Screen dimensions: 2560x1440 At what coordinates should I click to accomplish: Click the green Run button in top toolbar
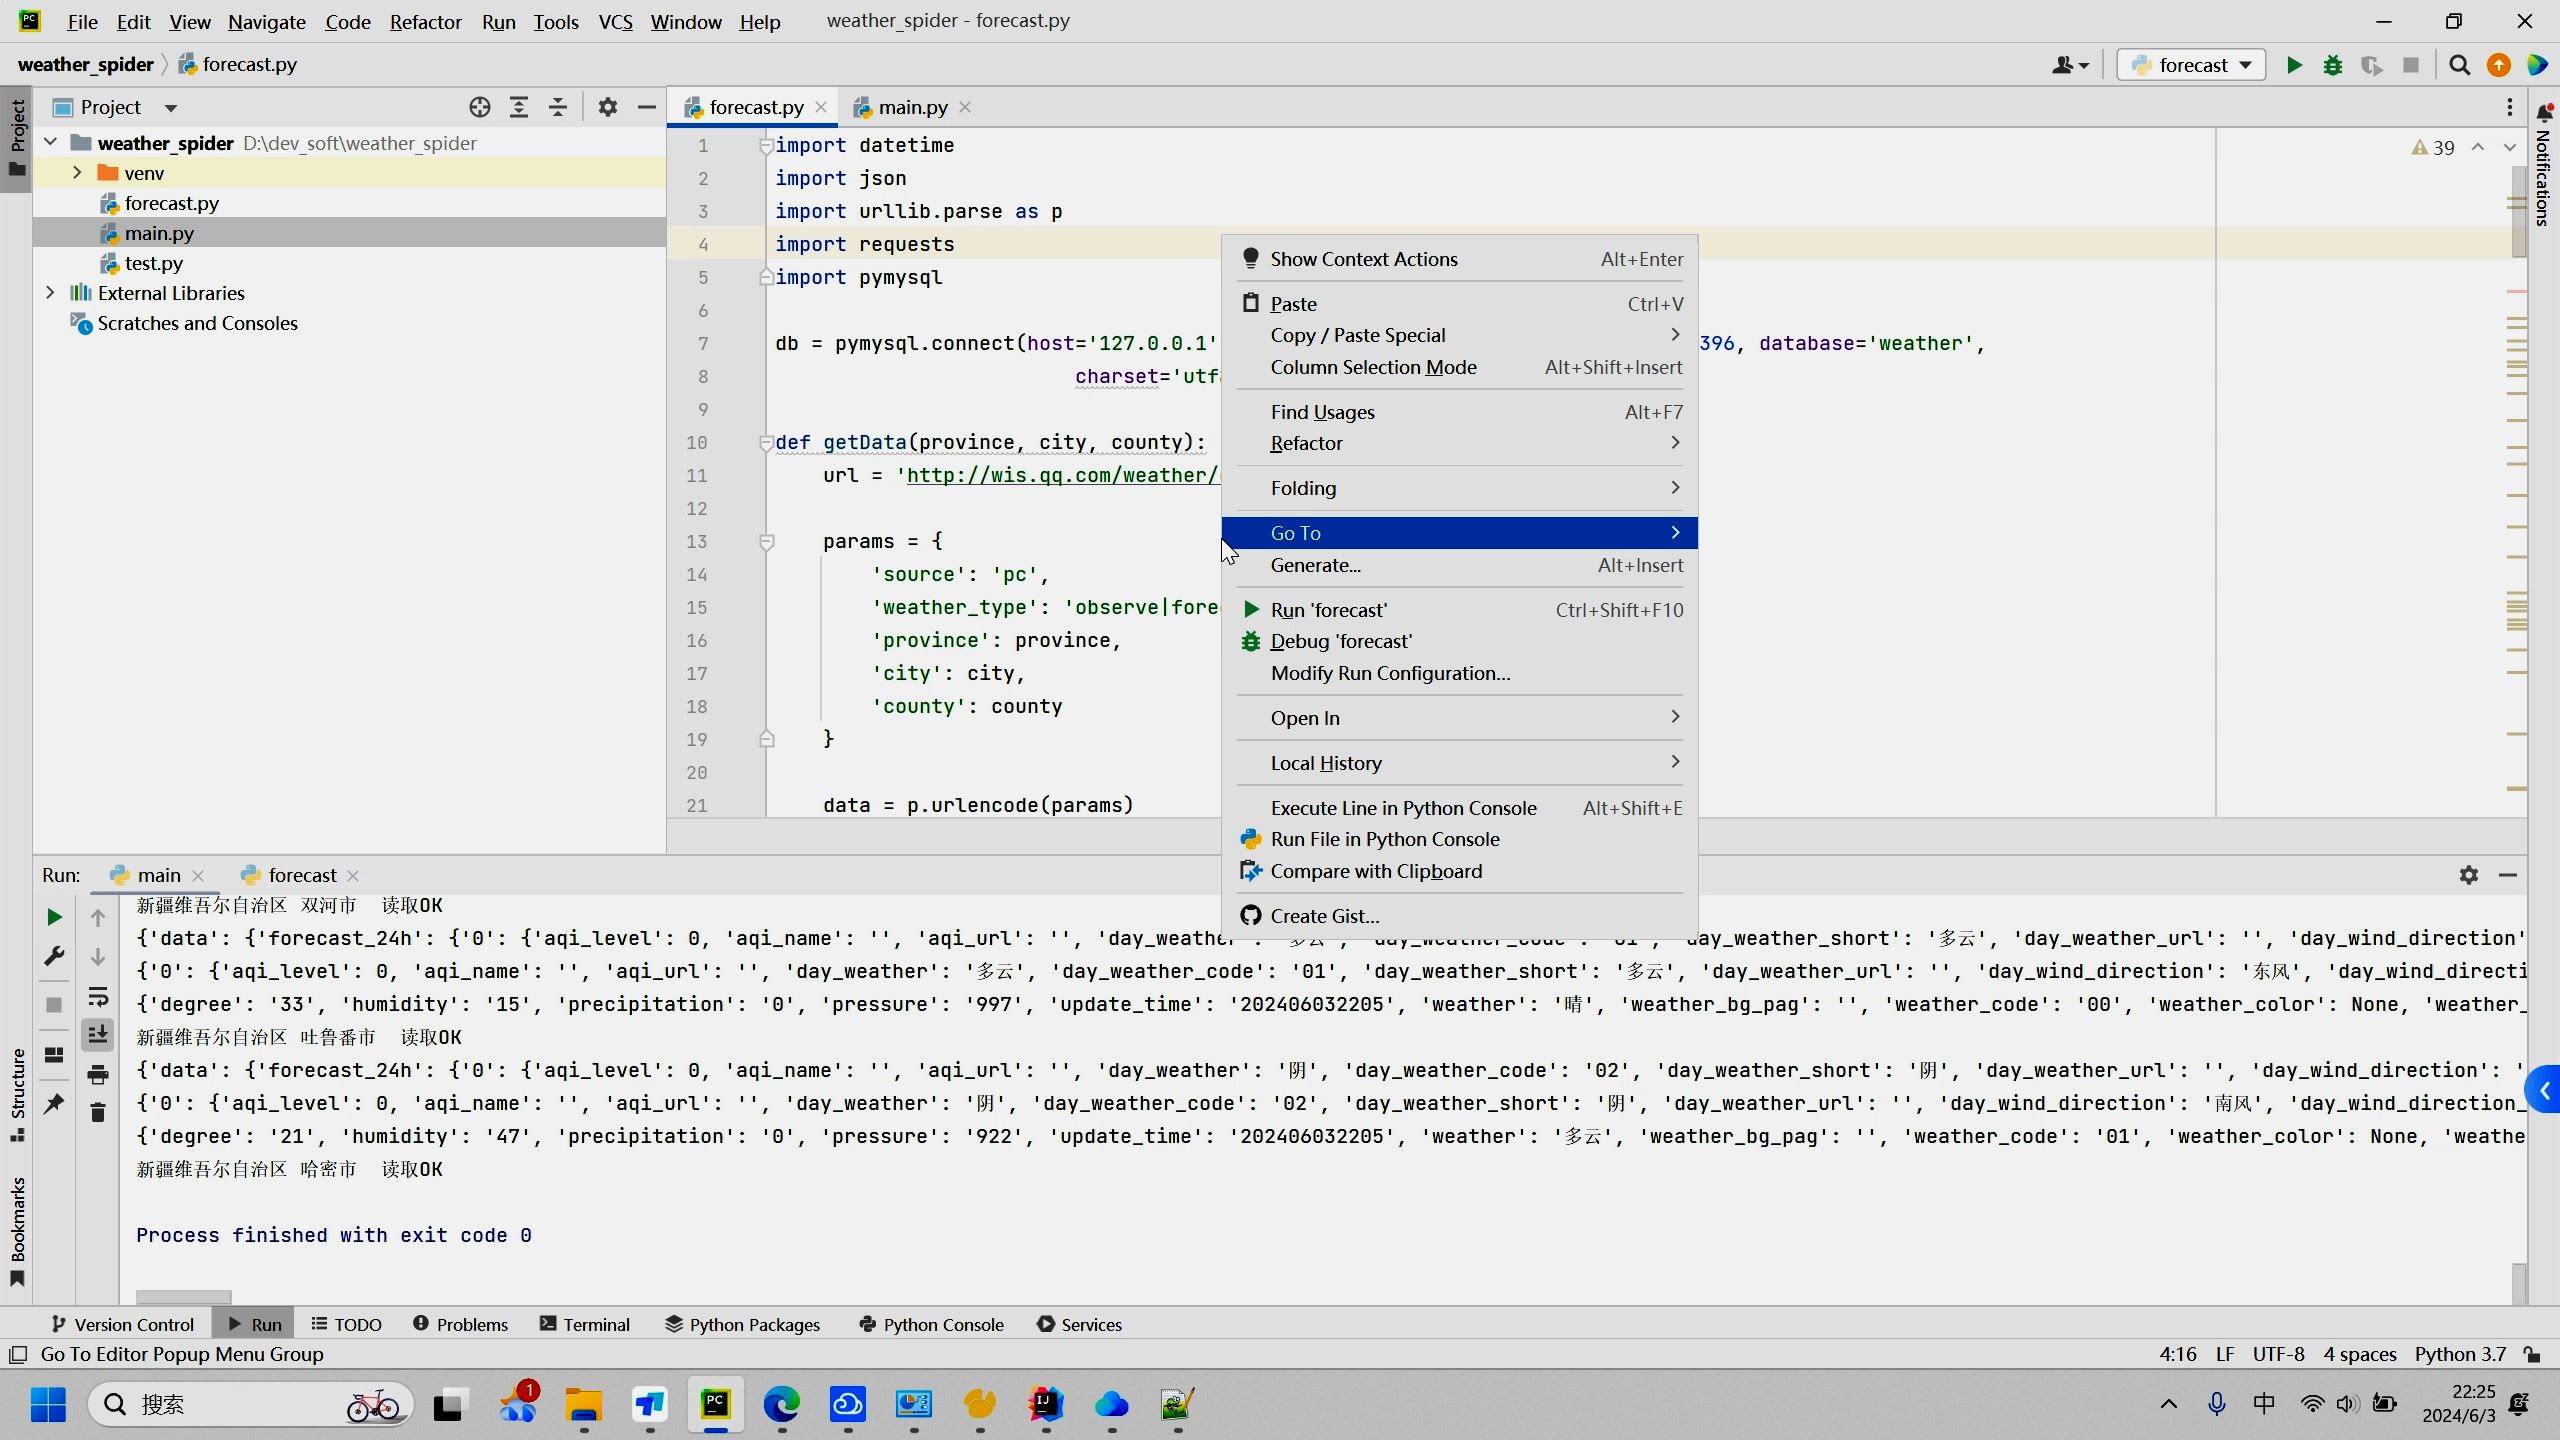click(x=2294, y=65)
